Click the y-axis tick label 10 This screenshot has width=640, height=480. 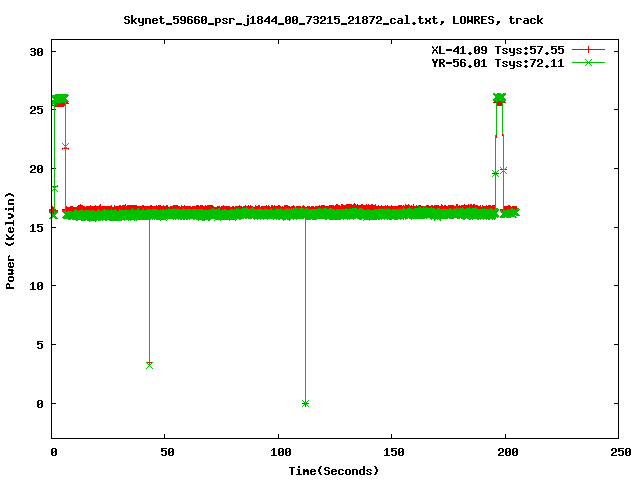point(36,286)
